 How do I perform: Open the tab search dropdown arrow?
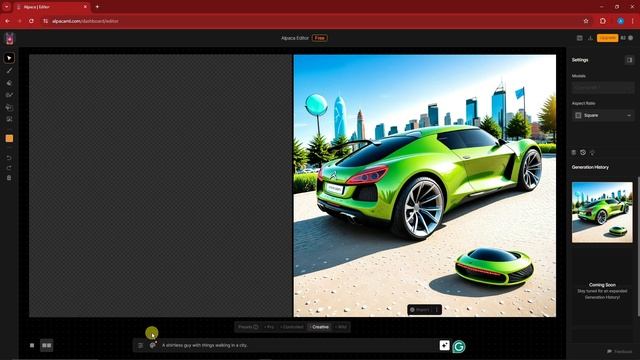pos(7,7)
